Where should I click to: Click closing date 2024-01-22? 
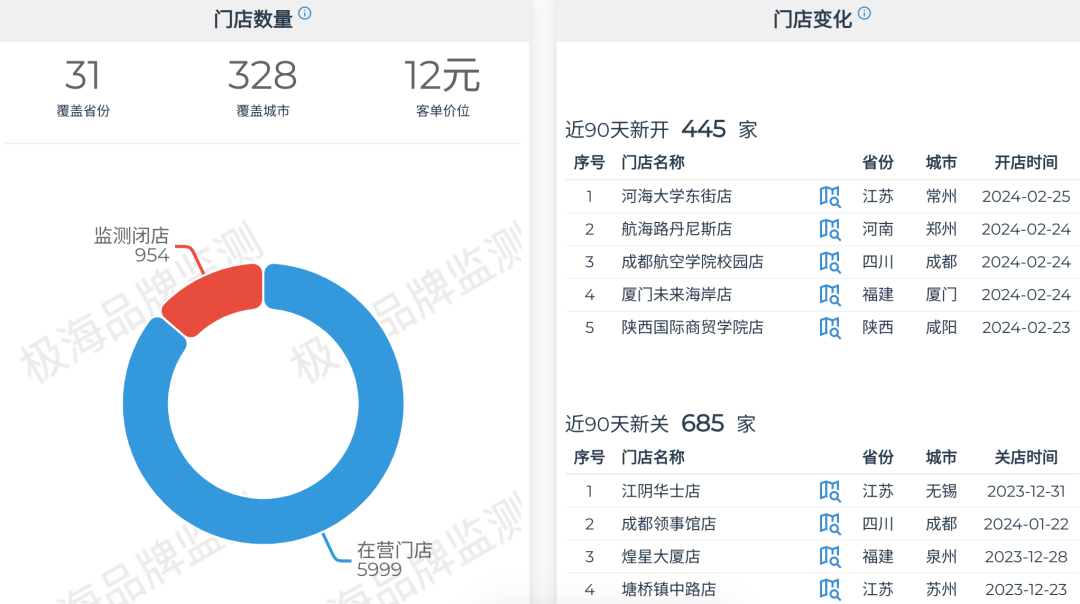pos(1026,524)
